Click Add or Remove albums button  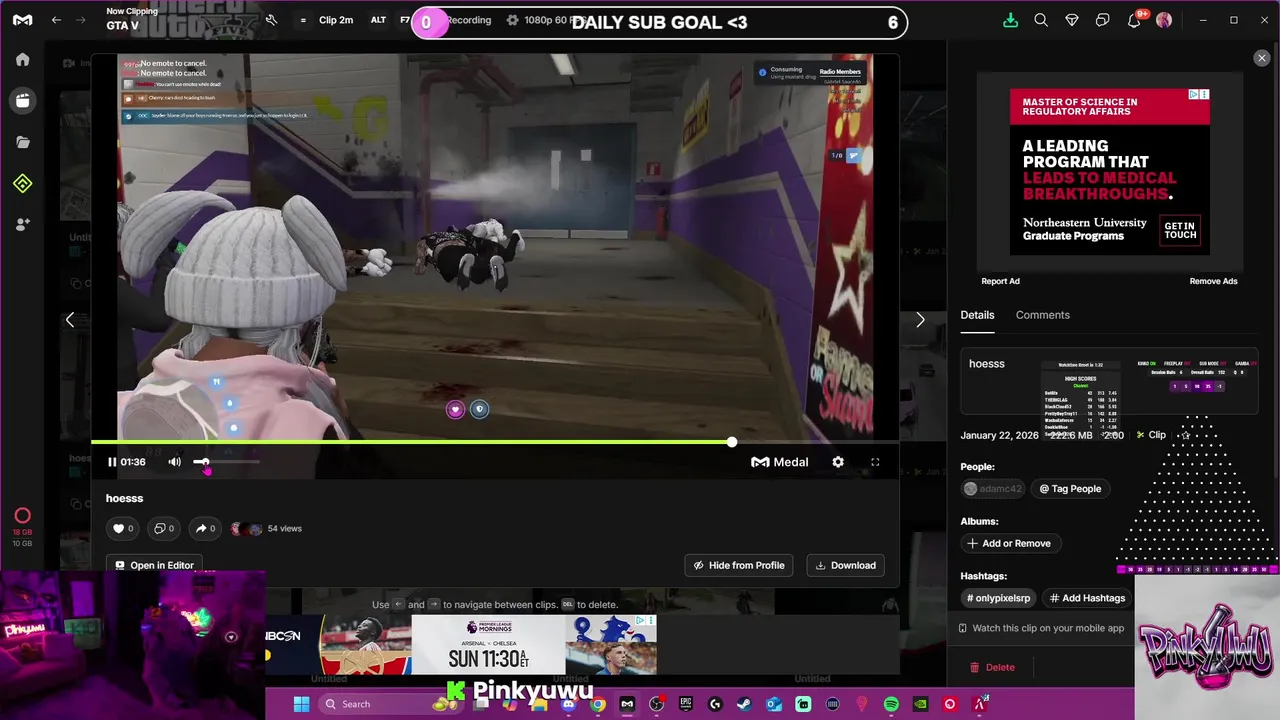tap(1008, 543)
